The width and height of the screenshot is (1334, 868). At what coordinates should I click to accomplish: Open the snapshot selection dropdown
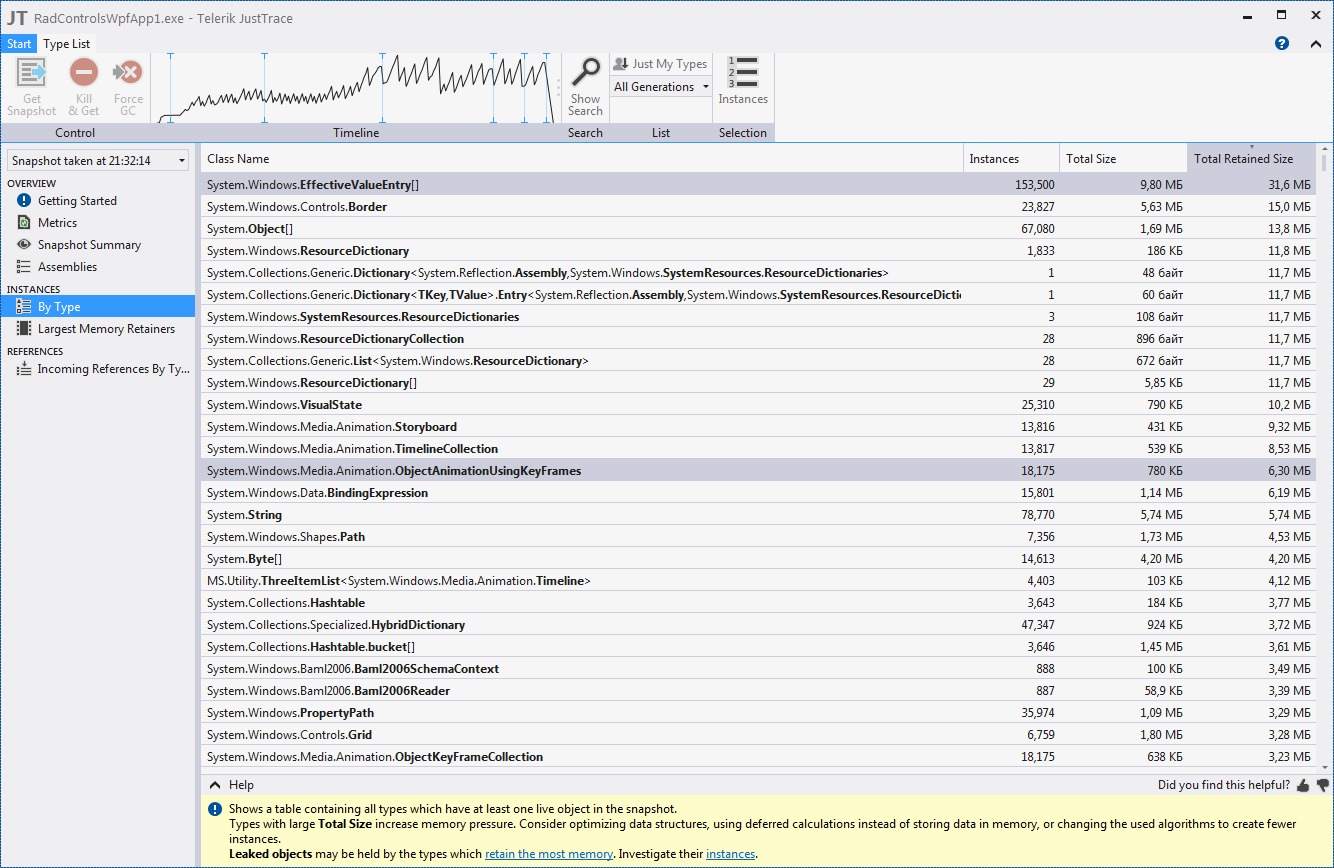point(97,160)
